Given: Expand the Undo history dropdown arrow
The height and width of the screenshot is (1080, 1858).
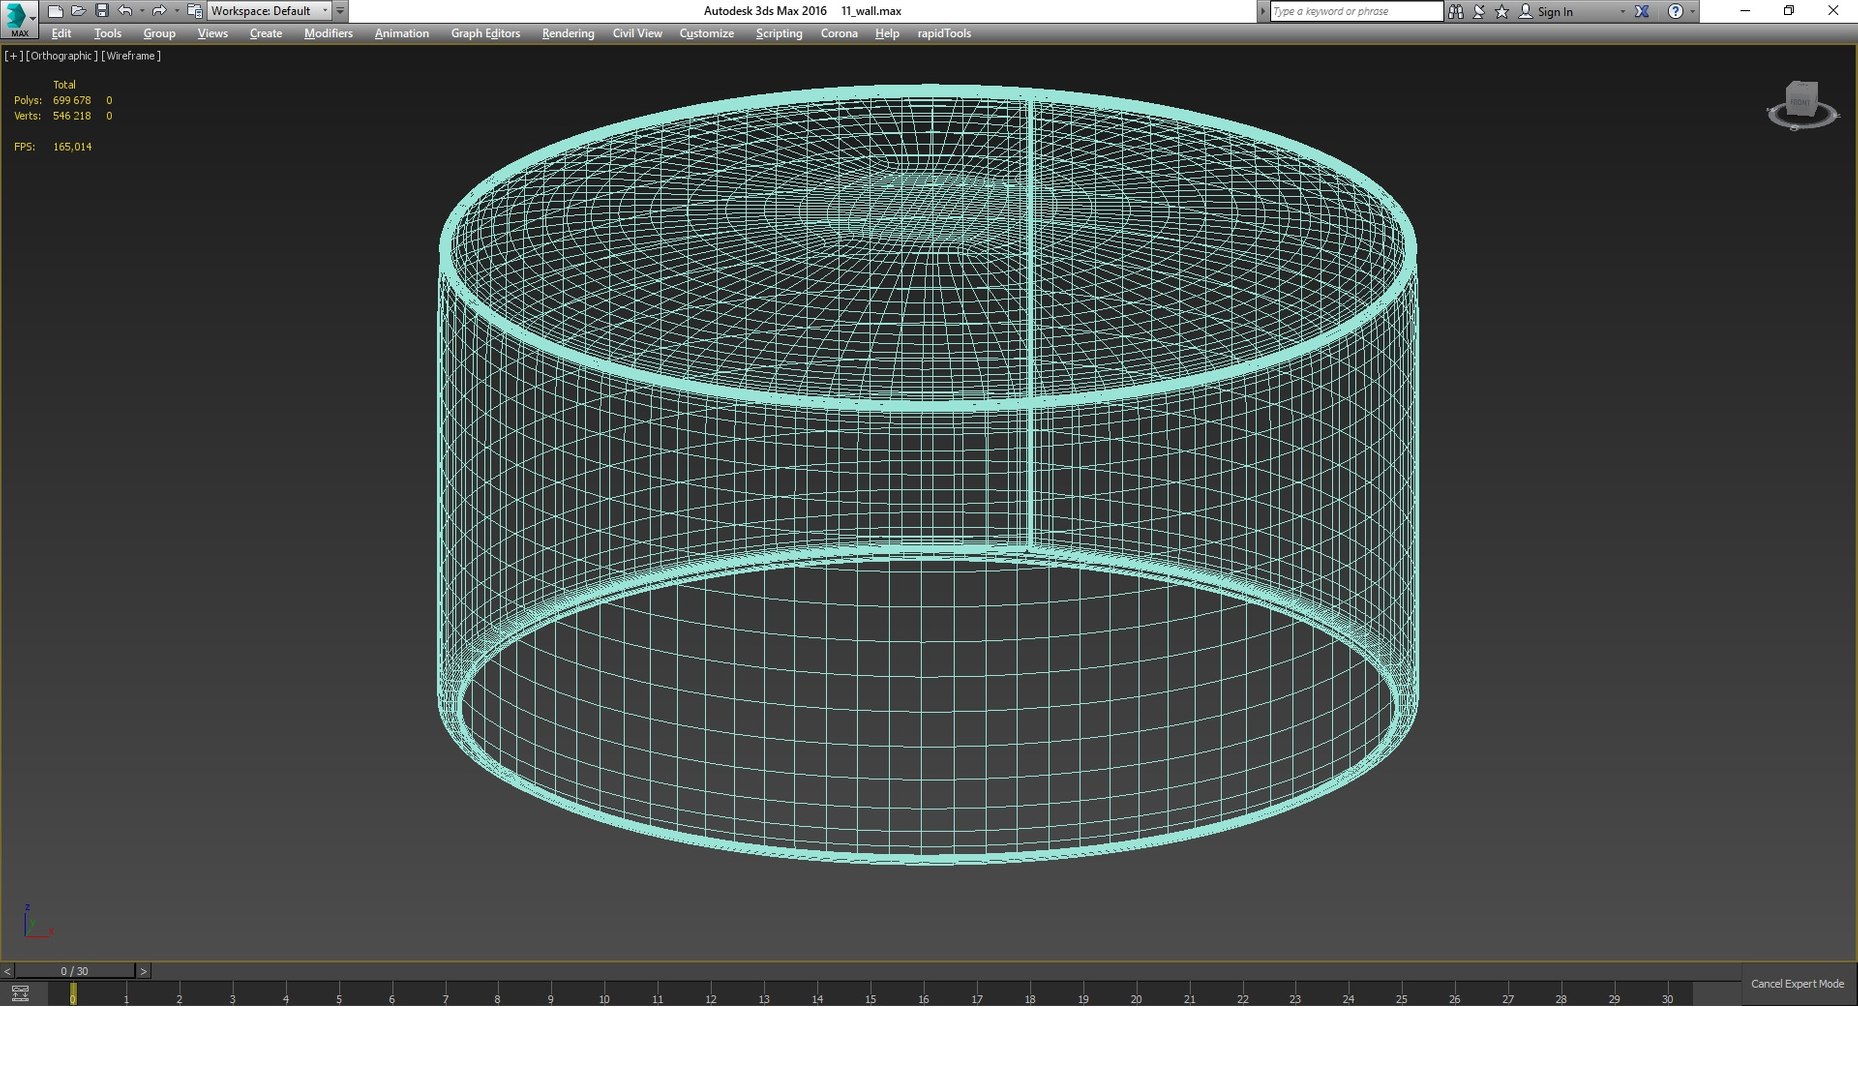Looking at the screenshot, I should [x=141, y=11].
